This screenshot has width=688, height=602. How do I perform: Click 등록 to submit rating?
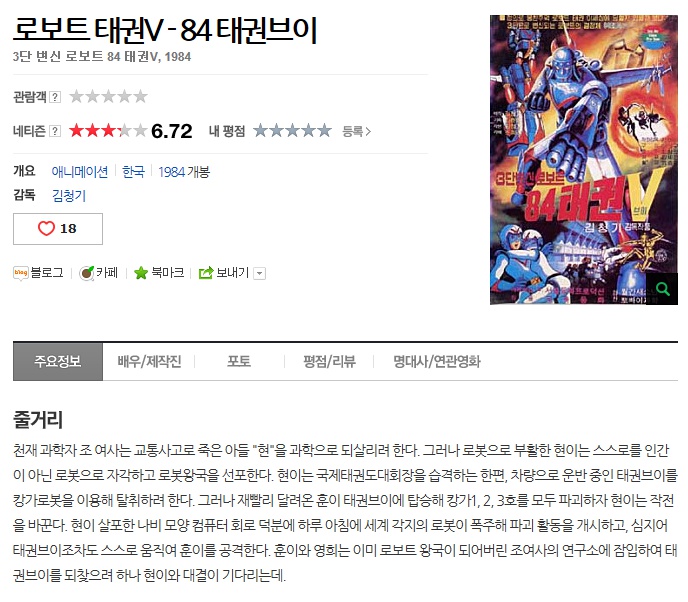356,131
